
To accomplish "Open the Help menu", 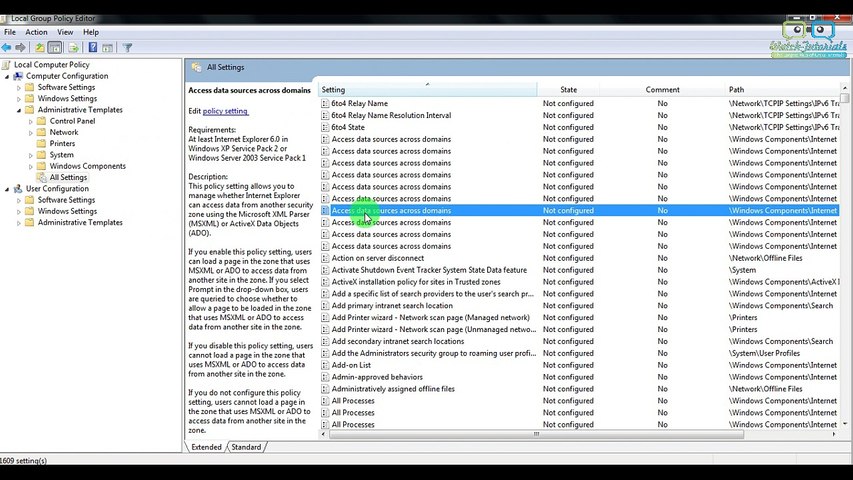I will (91, 32).
